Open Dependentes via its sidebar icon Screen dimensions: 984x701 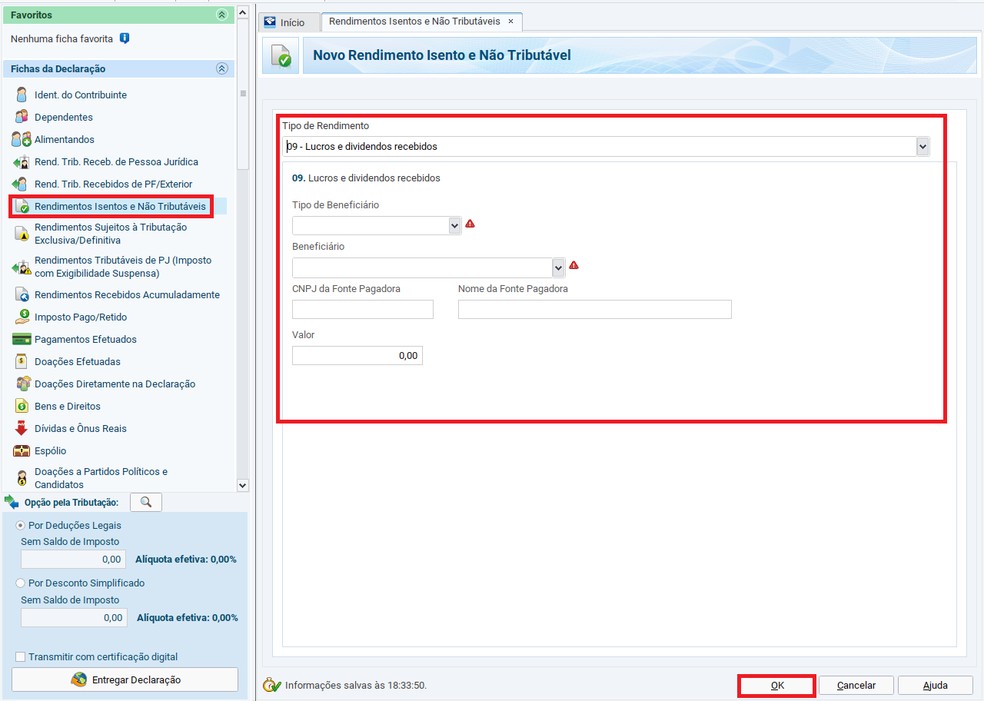[21, 117]
